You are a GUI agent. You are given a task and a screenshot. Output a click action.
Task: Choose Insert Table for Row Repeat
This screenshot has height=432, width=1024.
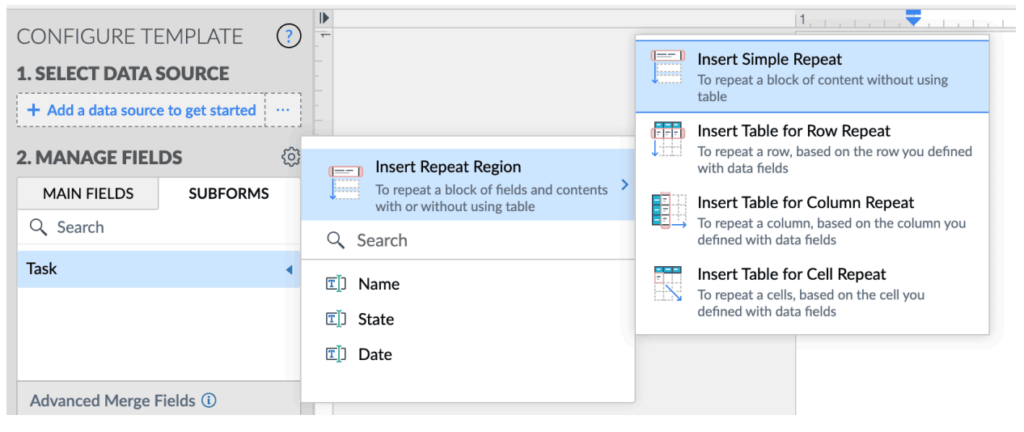[812, 149]
